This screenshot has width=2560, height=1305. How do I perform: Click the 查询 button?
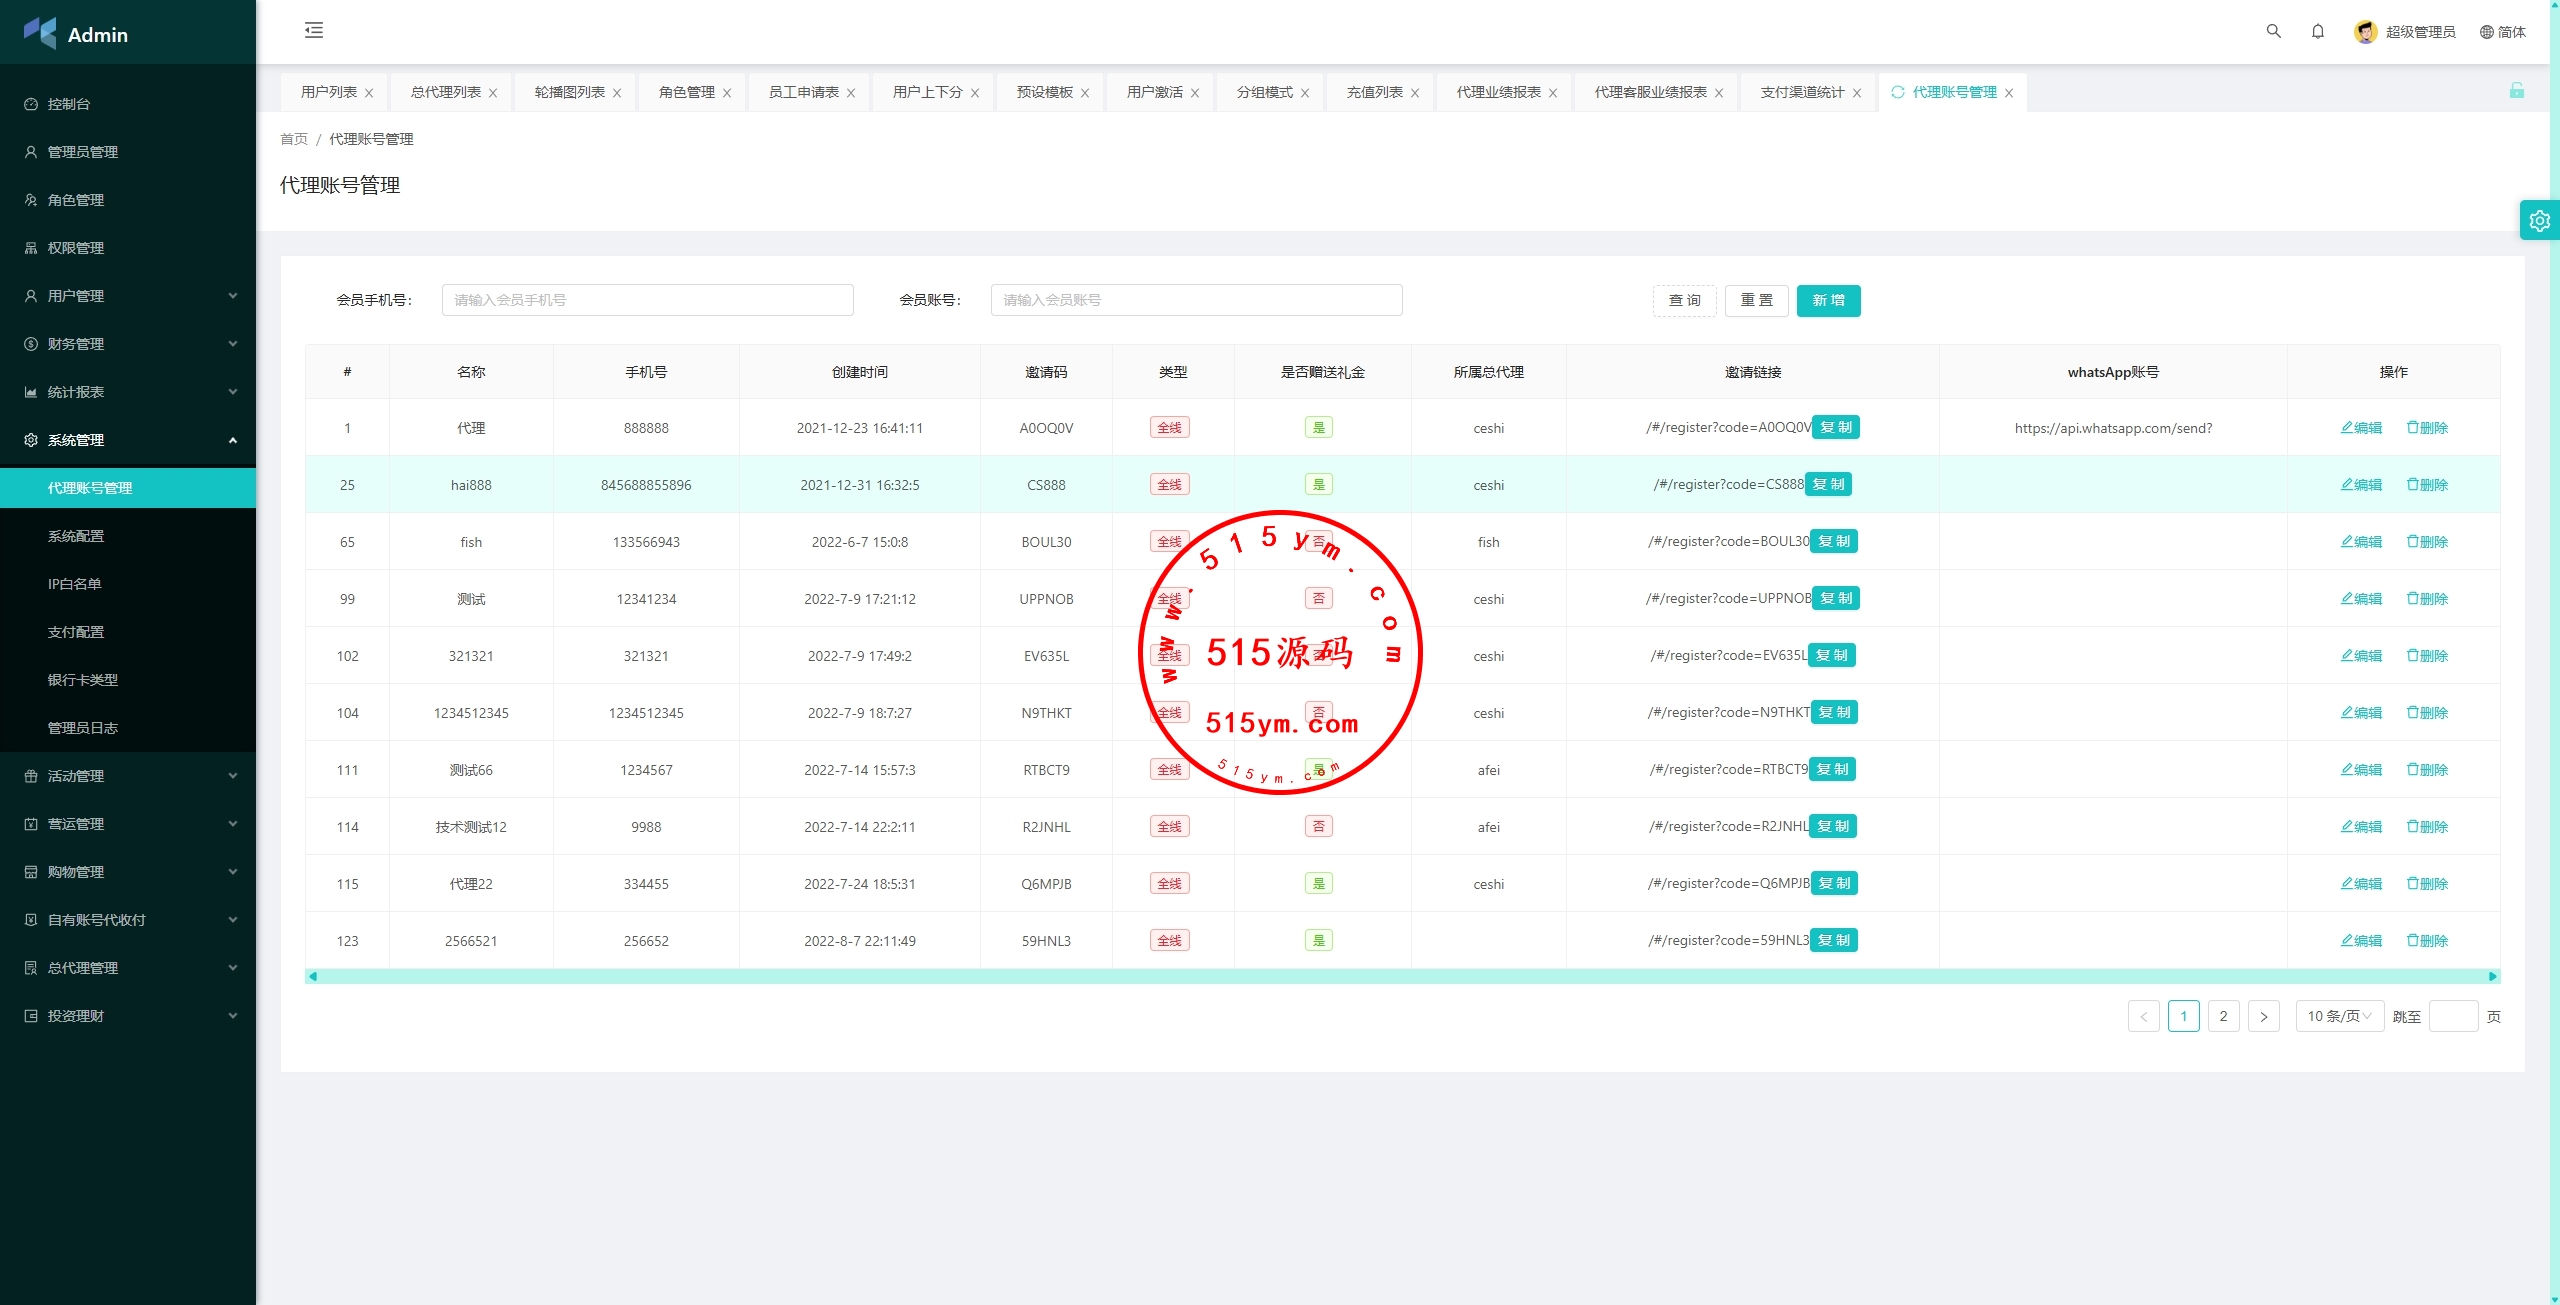click(x=1684, y=300)
